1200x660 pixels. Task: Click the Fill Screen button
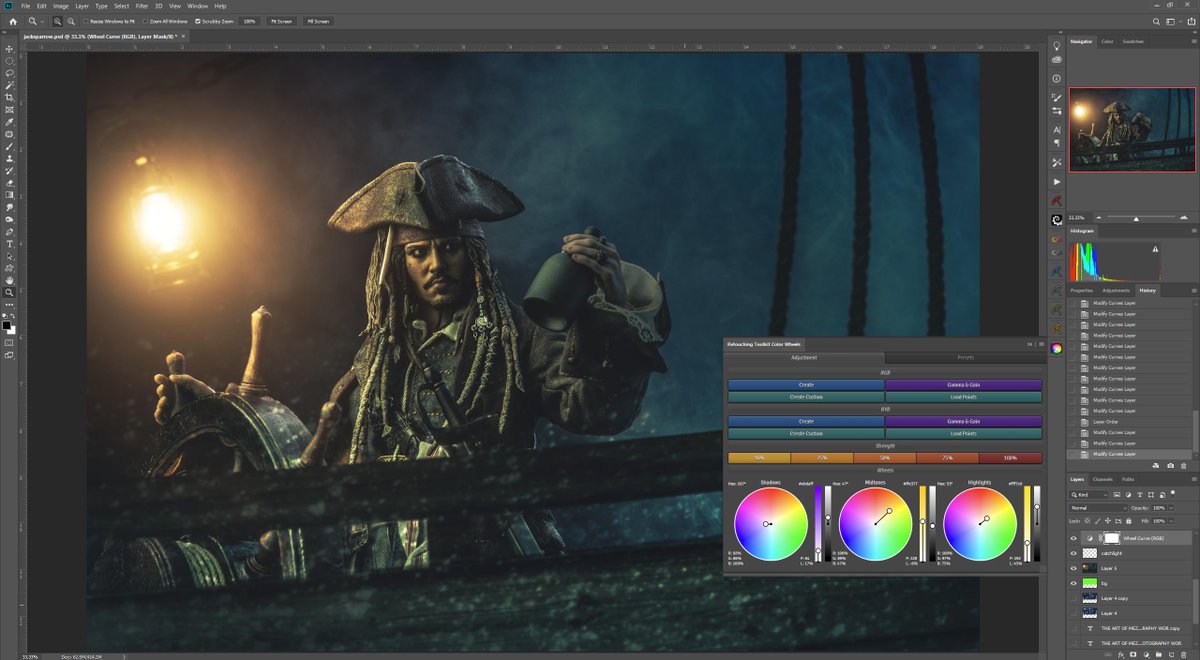316,20
